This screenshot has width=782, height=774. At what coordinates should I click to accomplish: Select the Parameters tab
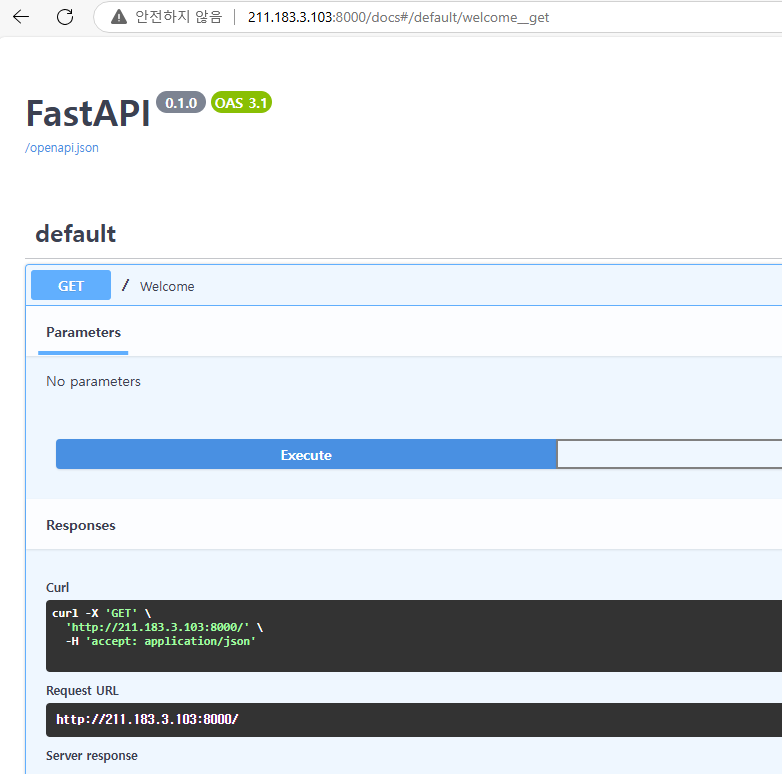[x=83, y=333]
